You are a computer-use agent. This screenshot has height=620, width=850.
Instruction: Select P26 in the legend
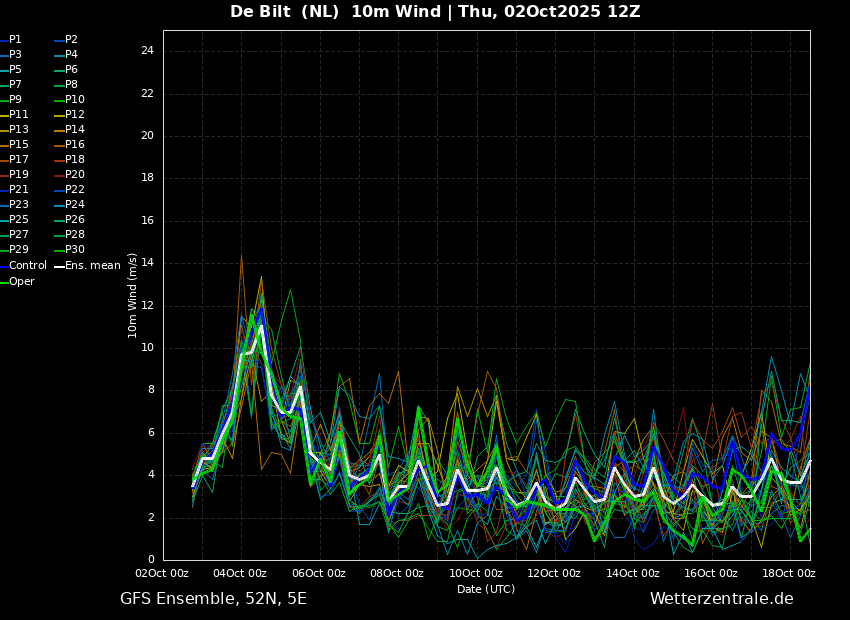pos(74,220)
